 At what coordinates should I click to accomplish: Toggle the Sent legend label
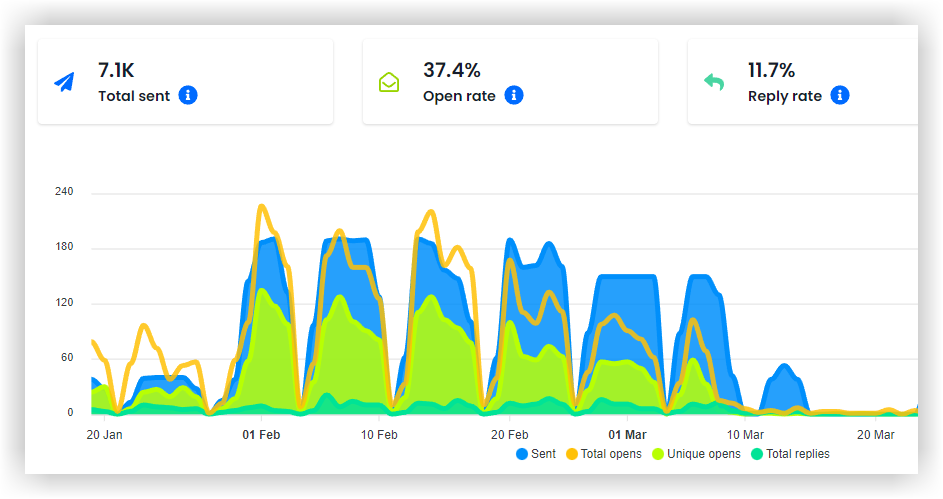pyautogui.click(x=543, y=454)
